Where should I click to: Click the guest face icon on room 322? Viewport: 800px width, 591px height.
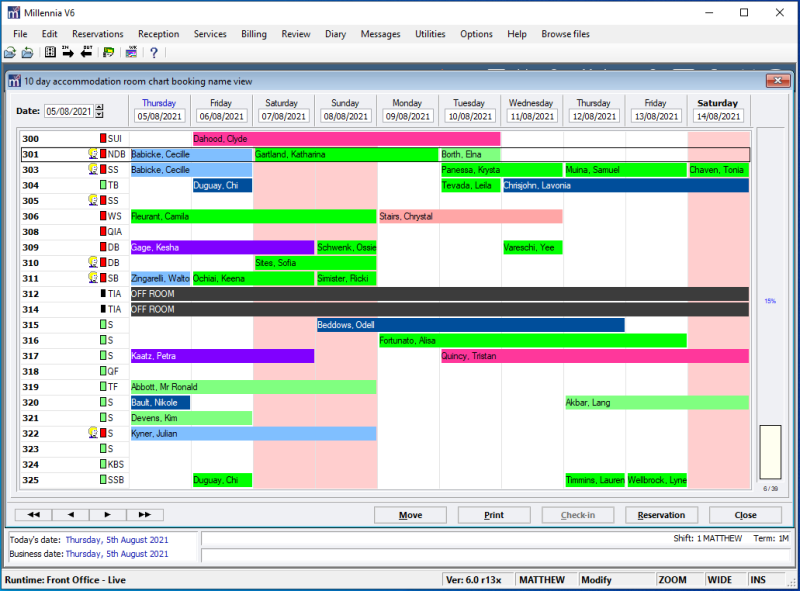click(93, 433)
